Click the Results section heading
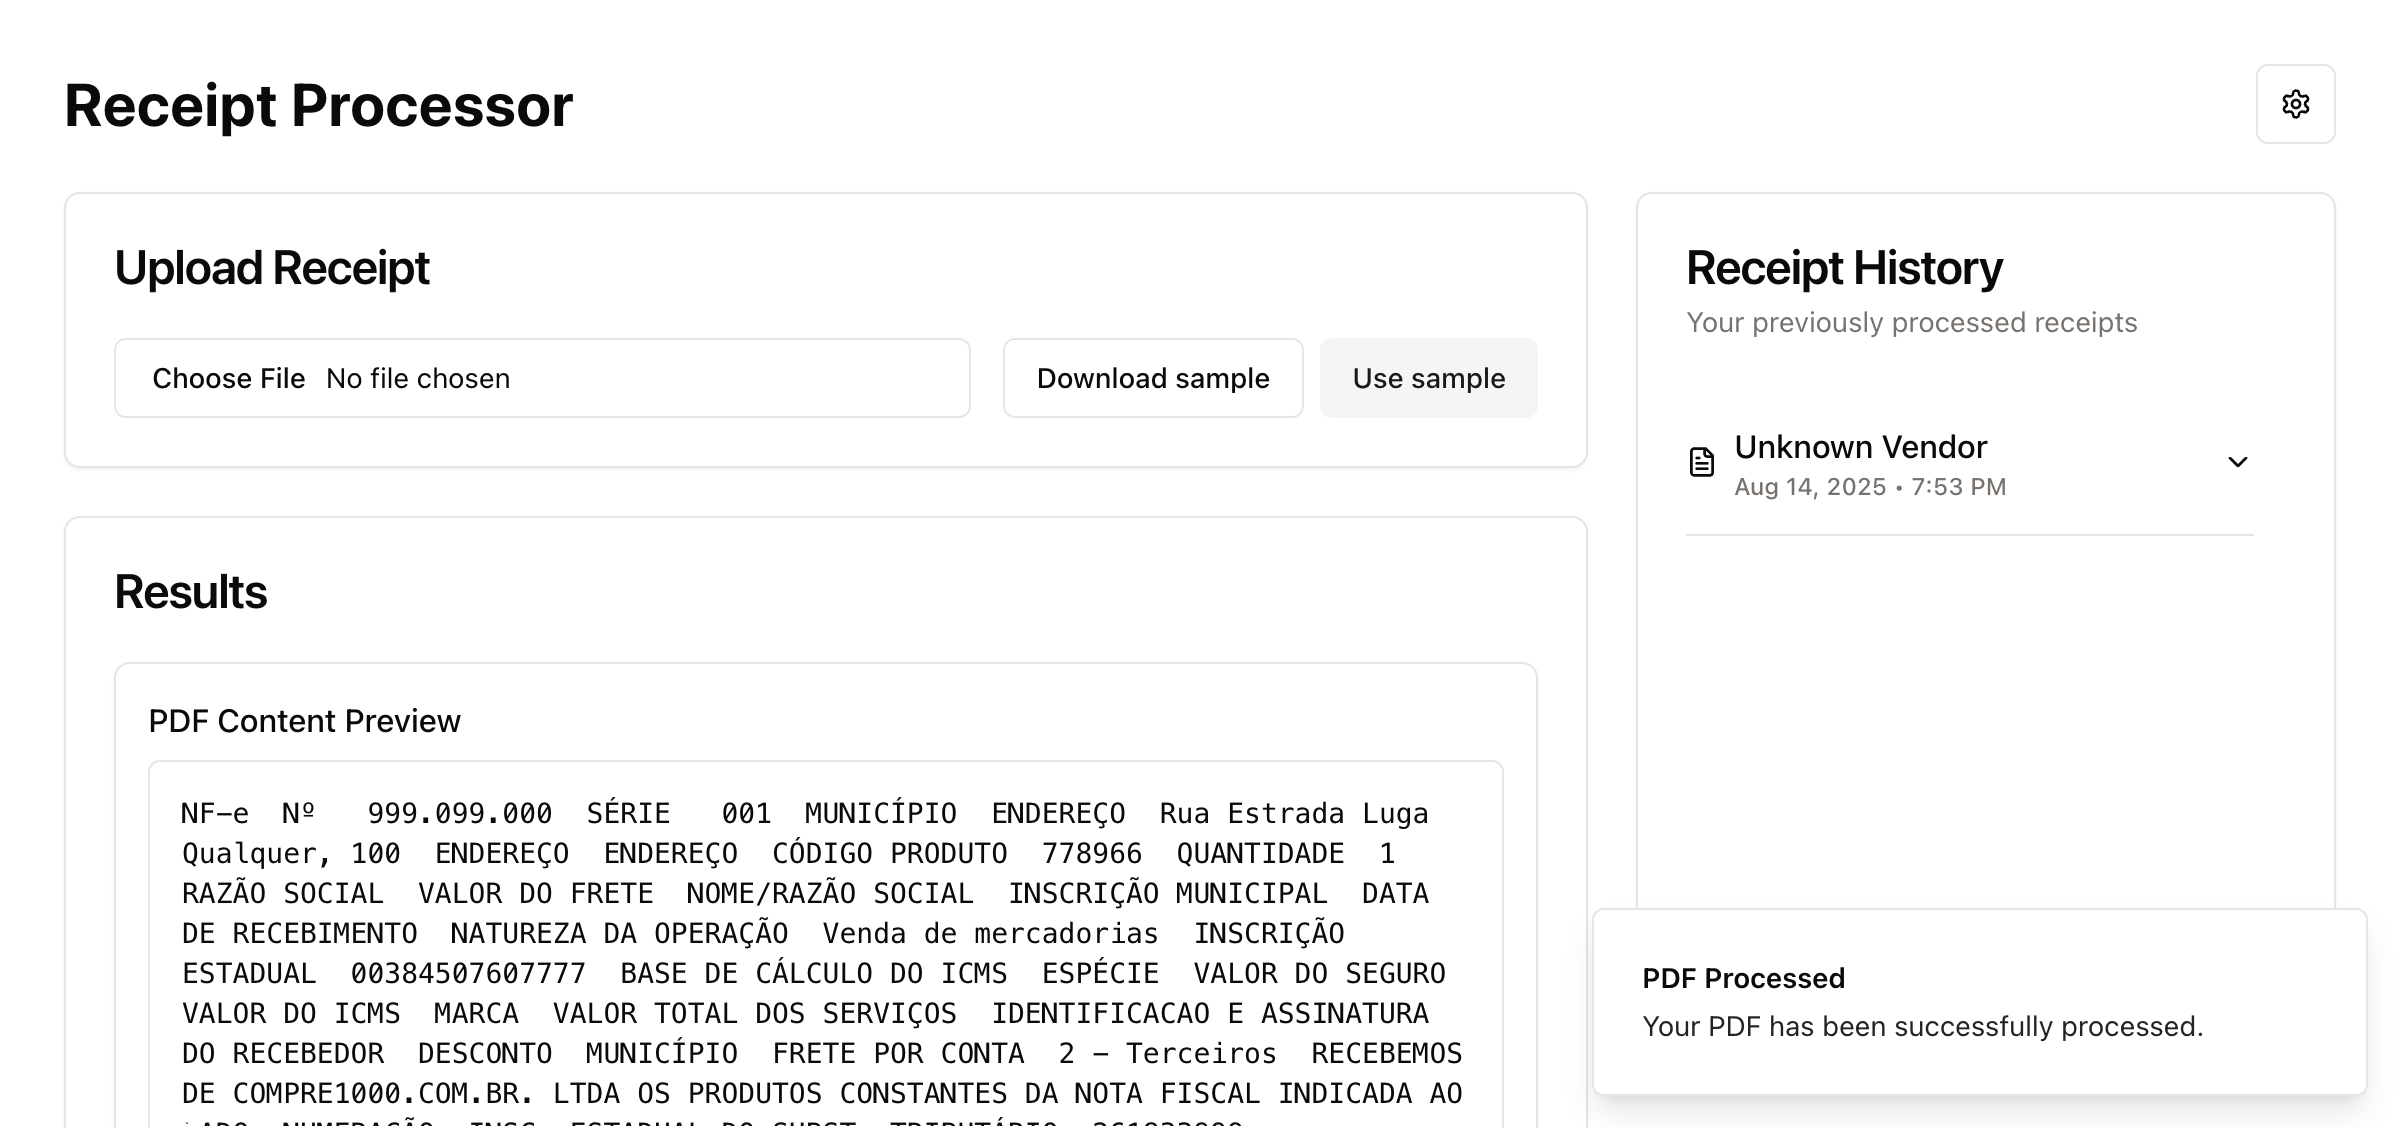2400x1128 pixels. [x=190, y=591]
